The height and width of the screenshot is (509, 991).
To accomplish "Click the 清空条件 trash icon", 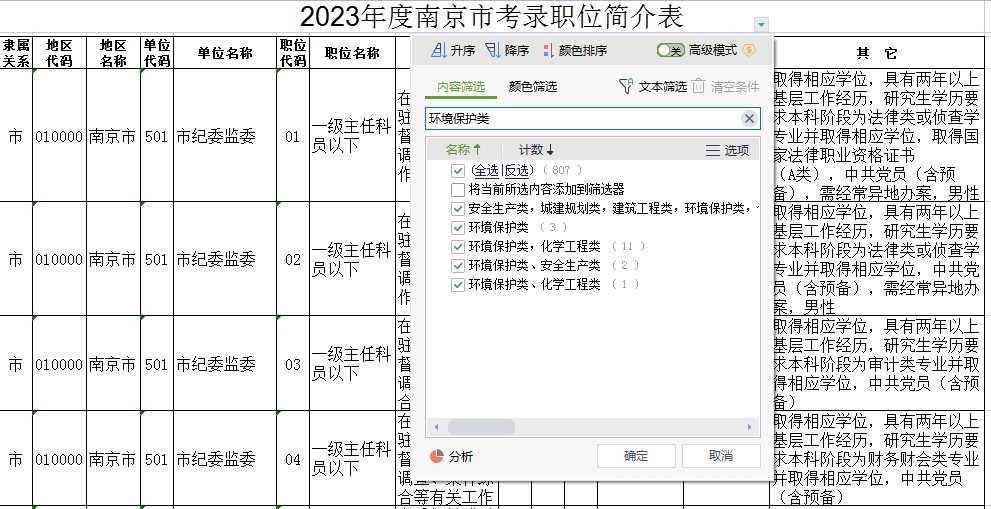I will click(699, 87).
